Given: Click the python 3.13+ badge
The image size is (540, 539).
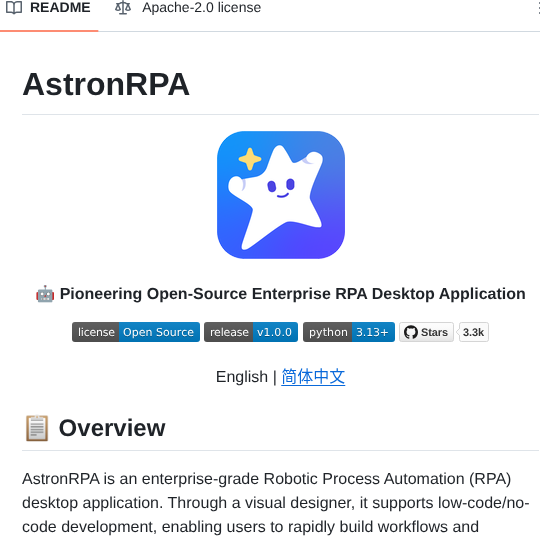Looking at the screenshot, I should 349,332.
